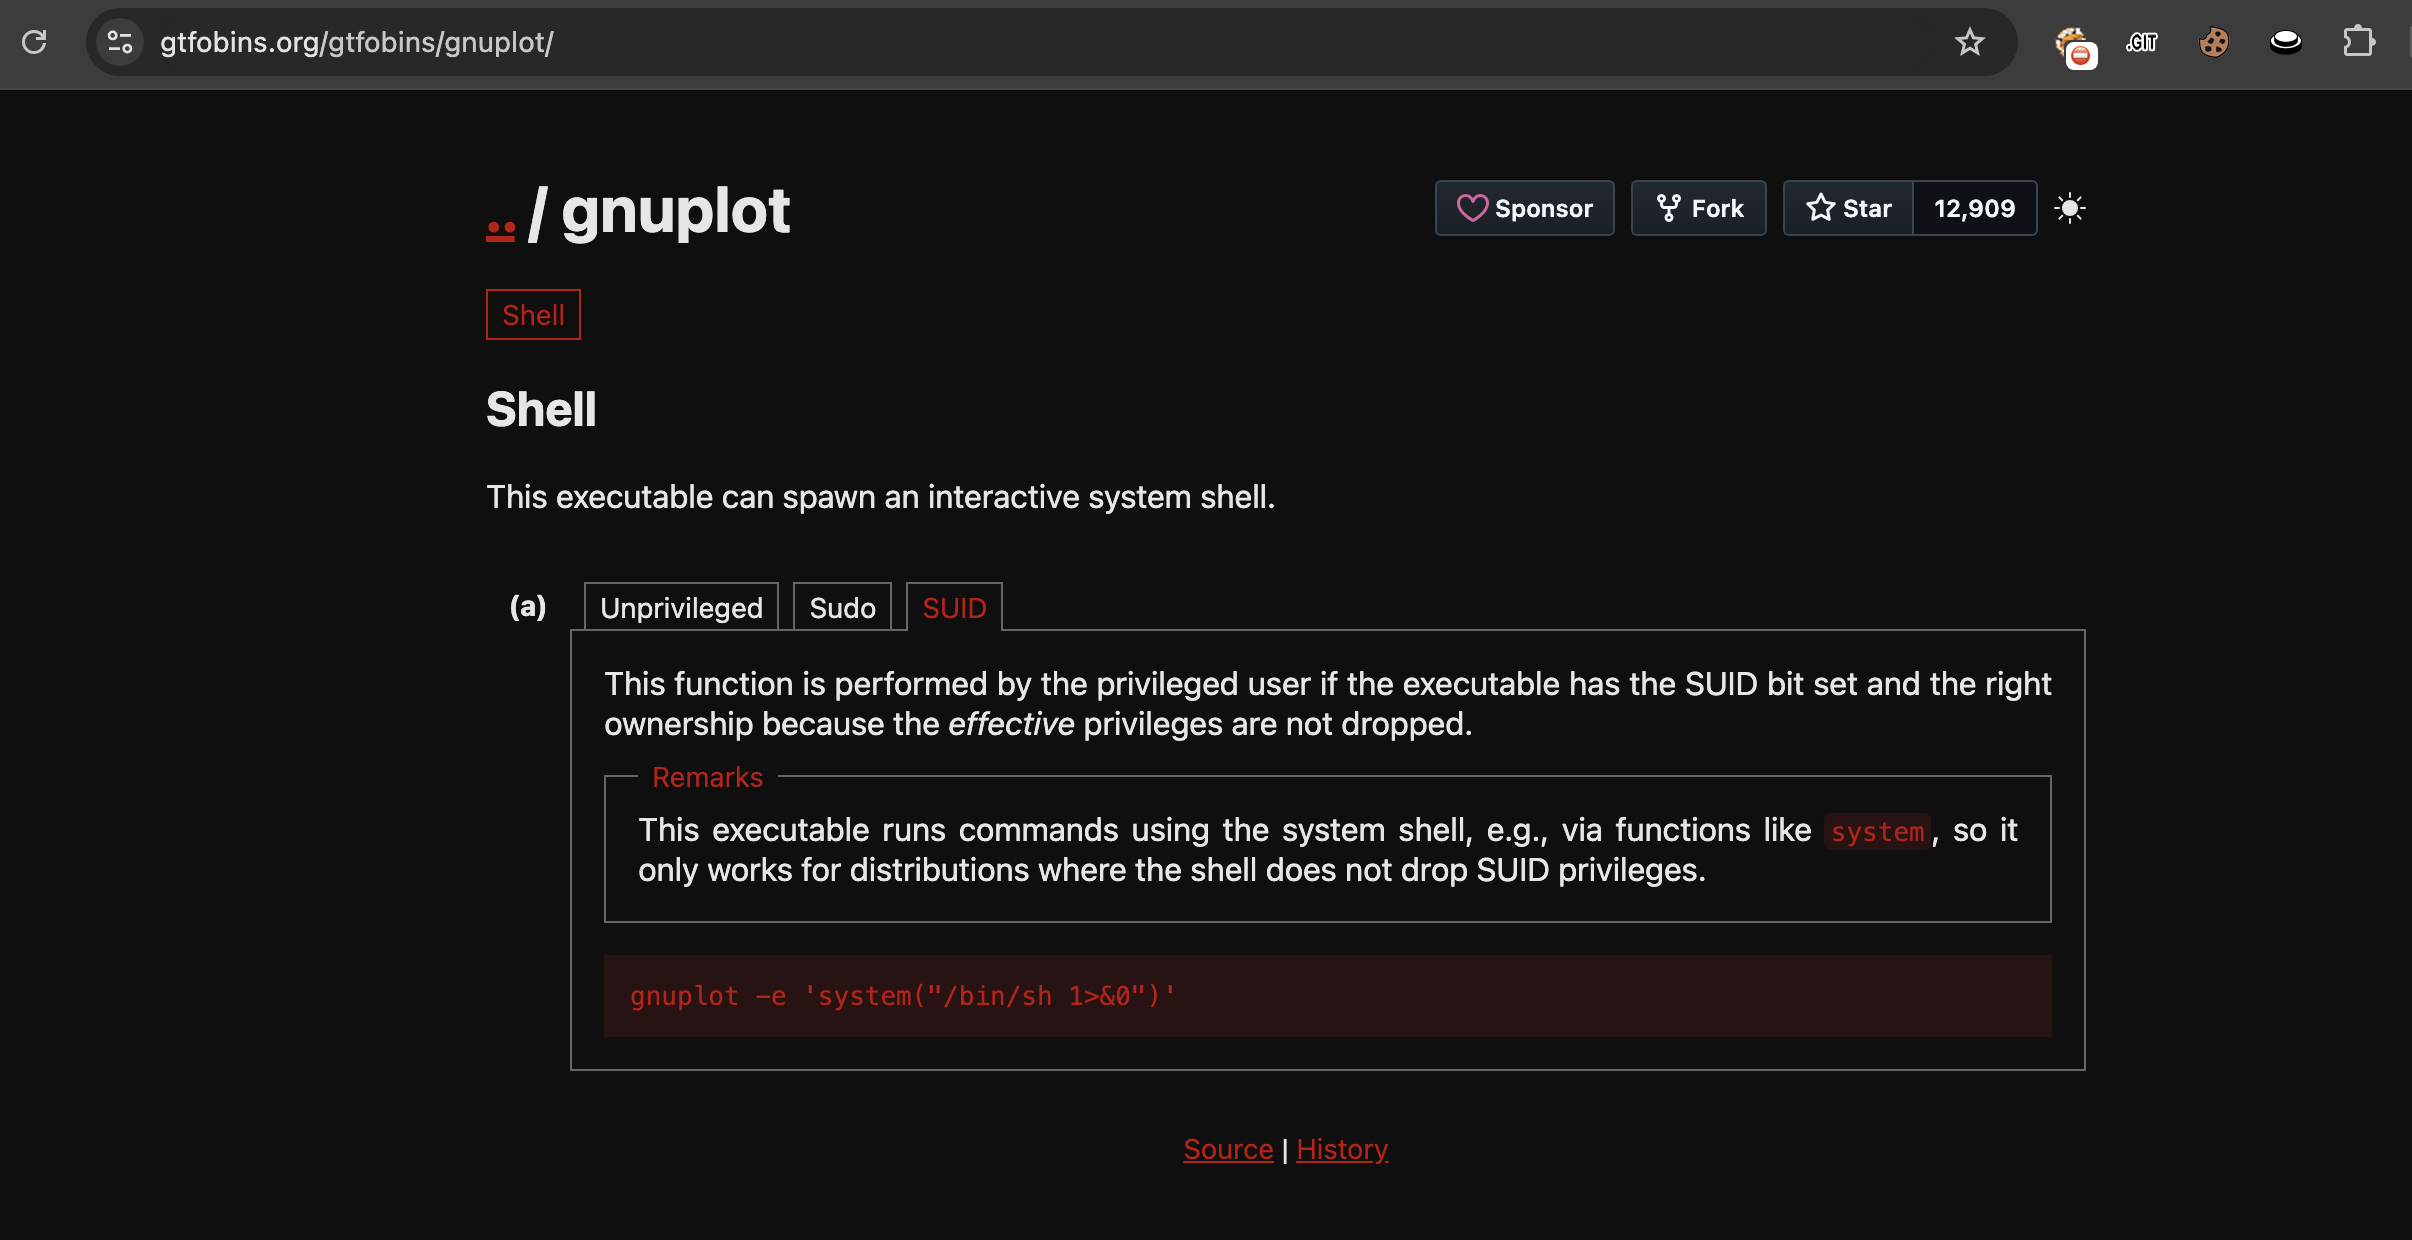The height and width of the screenshot is (1240, 2412).
Task: Open site information icon in address bar
Action: click(120, 42)
